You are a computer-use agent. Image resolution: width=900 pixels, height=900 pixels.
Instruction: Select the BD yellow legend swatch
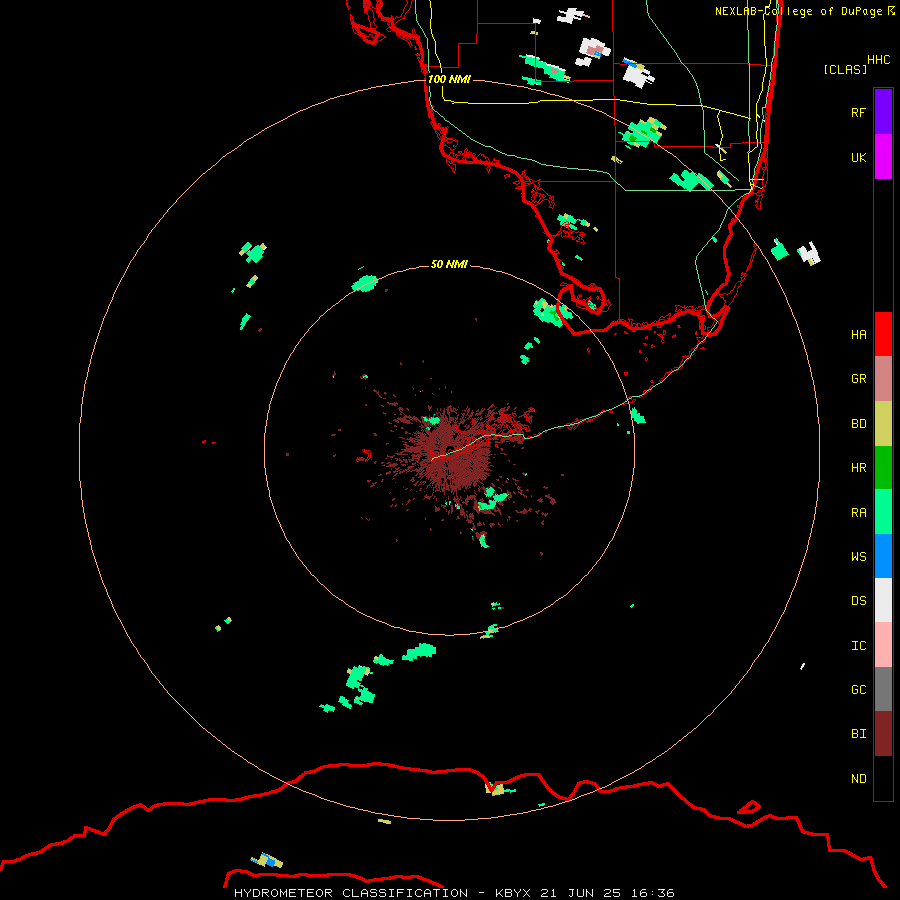pos(883,424)
